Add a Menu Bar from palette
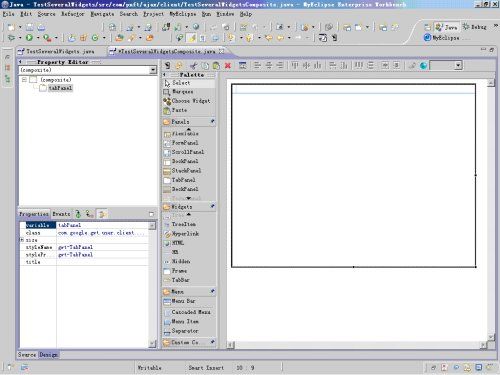 click(x=183, y=301)
